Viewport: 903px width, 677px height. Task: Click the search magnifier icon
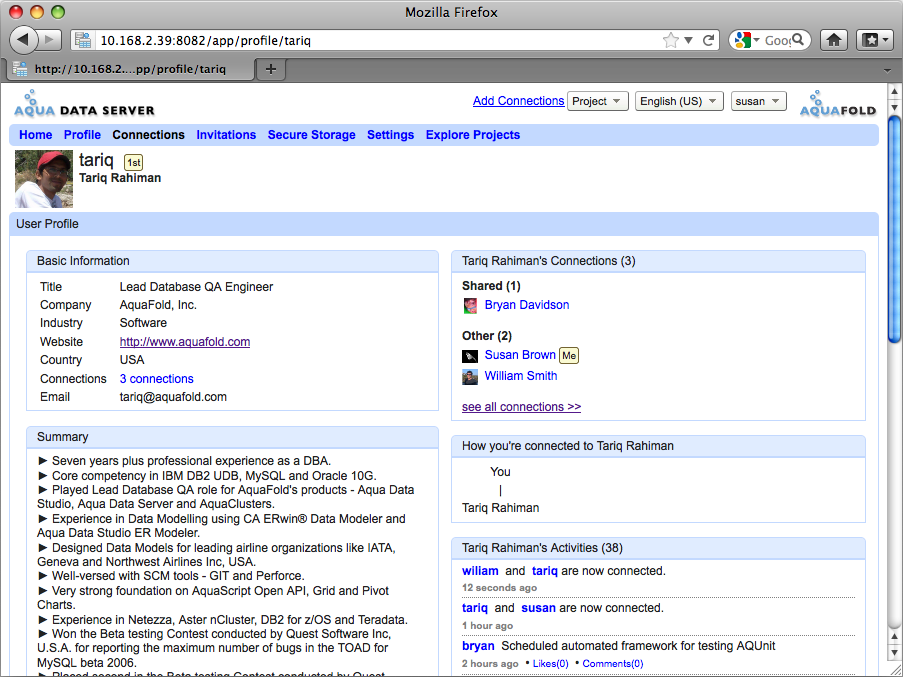click(x=798, y=40)
